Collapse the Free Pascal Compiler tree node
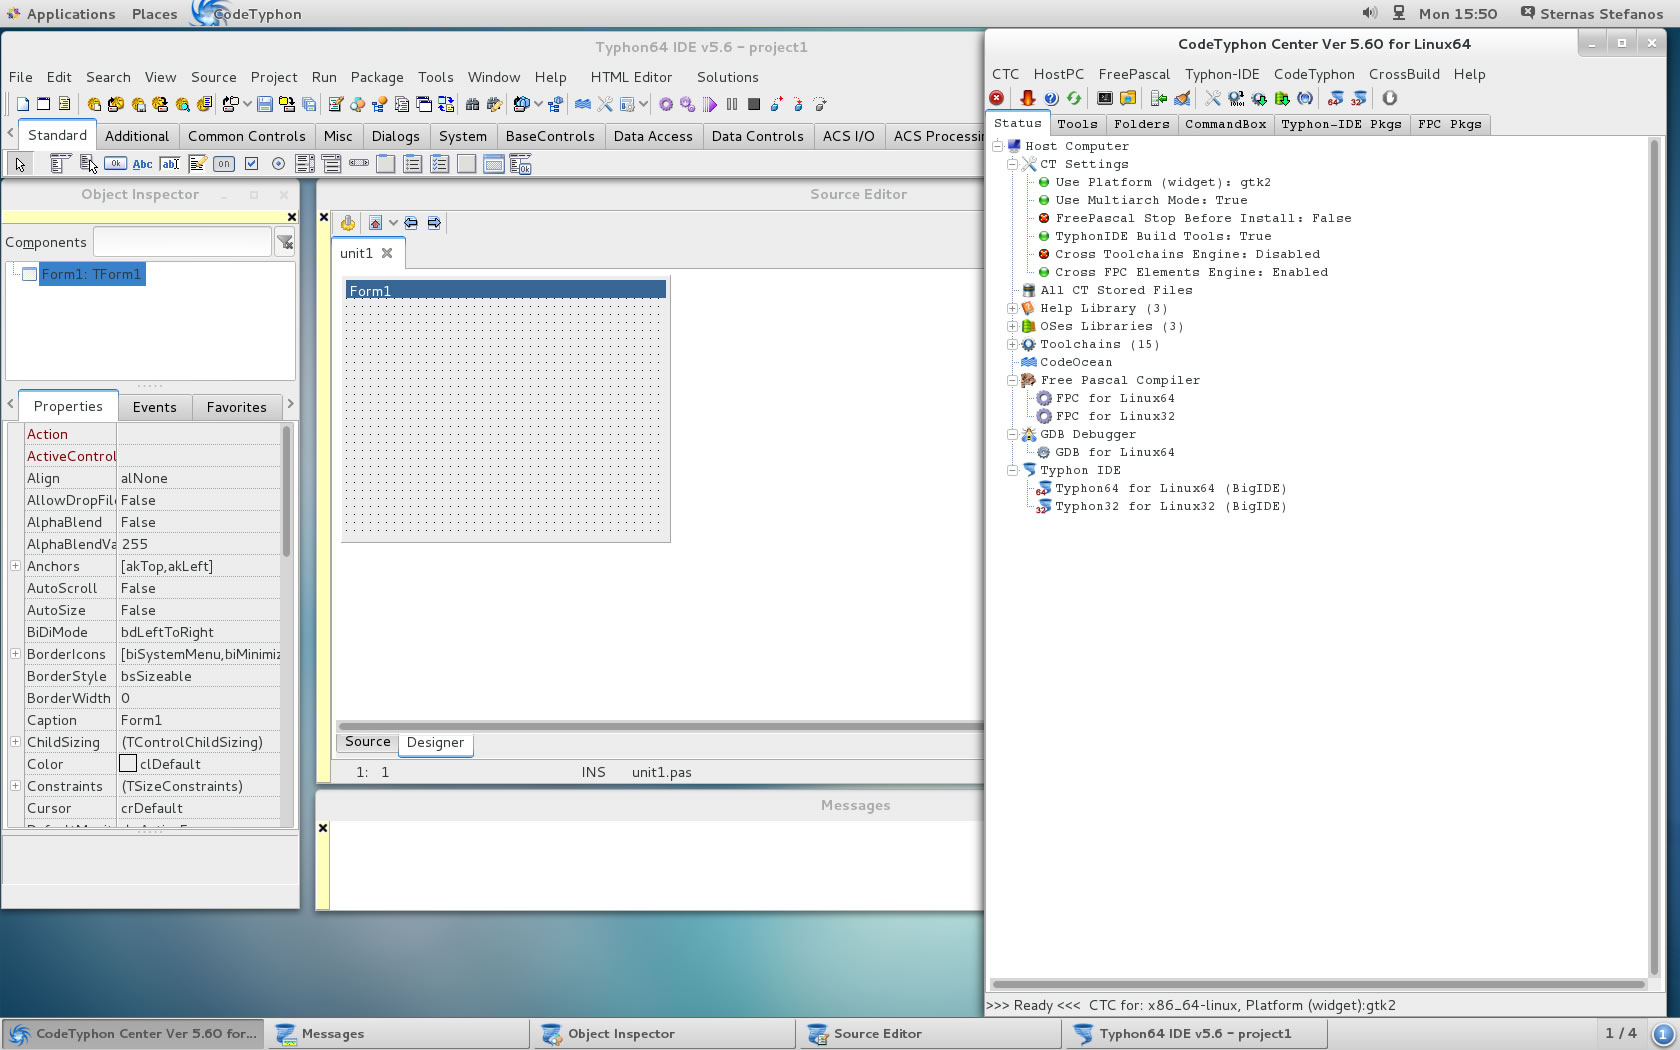The height and width of the screenshot is (1050, 1680). click(x=1012, y=380)
